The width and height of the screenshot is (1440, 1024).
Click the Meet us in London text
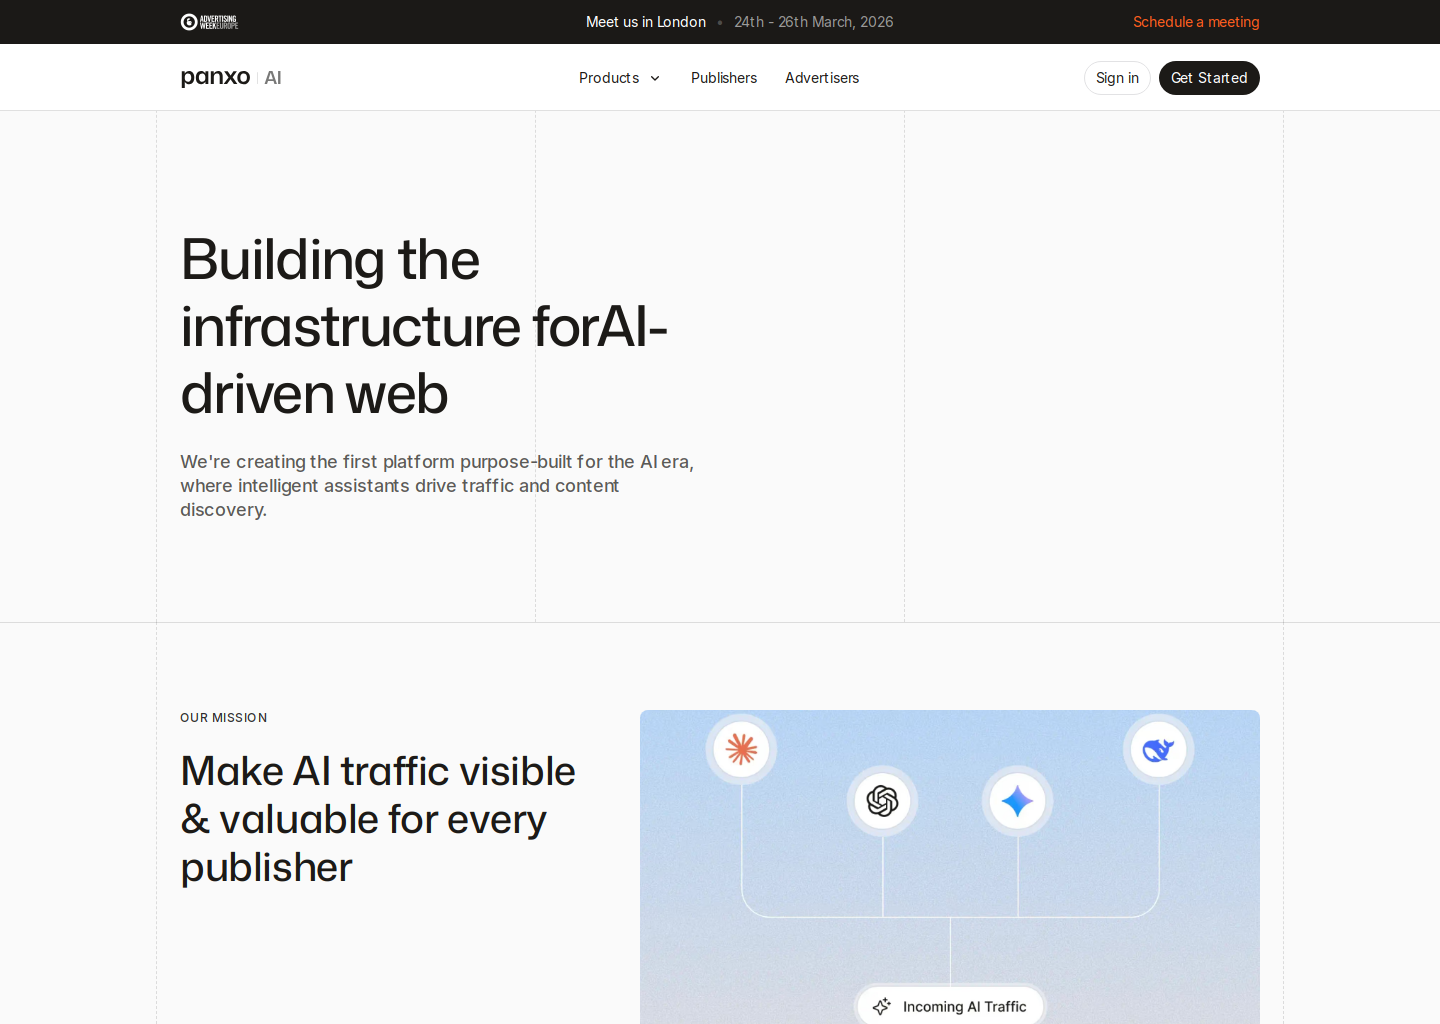646,21
